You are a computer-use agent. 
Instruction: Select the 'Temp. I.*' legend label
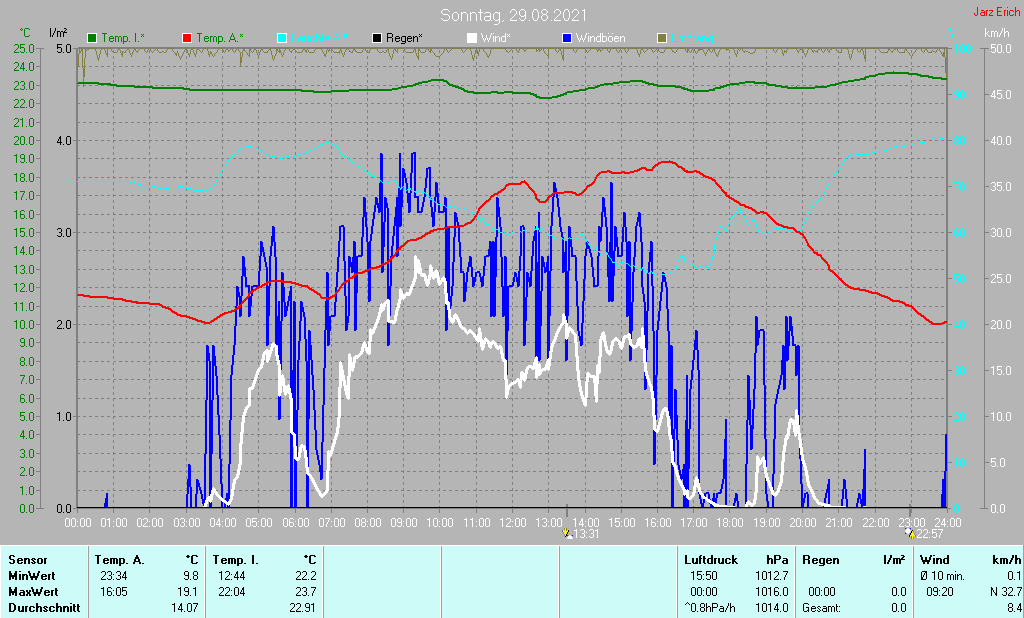123,38
